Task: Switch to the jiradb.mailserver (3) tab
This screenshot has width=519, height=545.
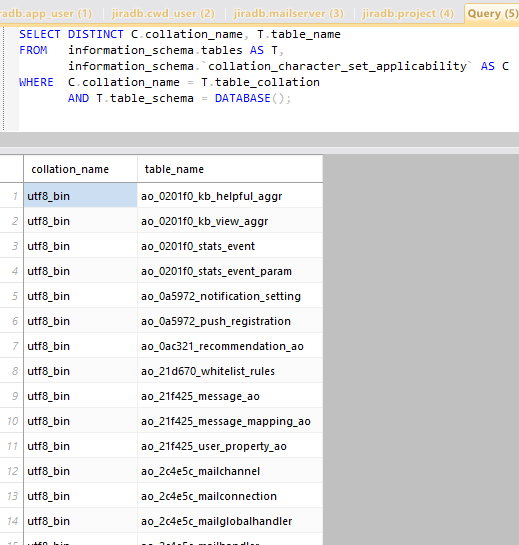Action: [x=289, y=14]
